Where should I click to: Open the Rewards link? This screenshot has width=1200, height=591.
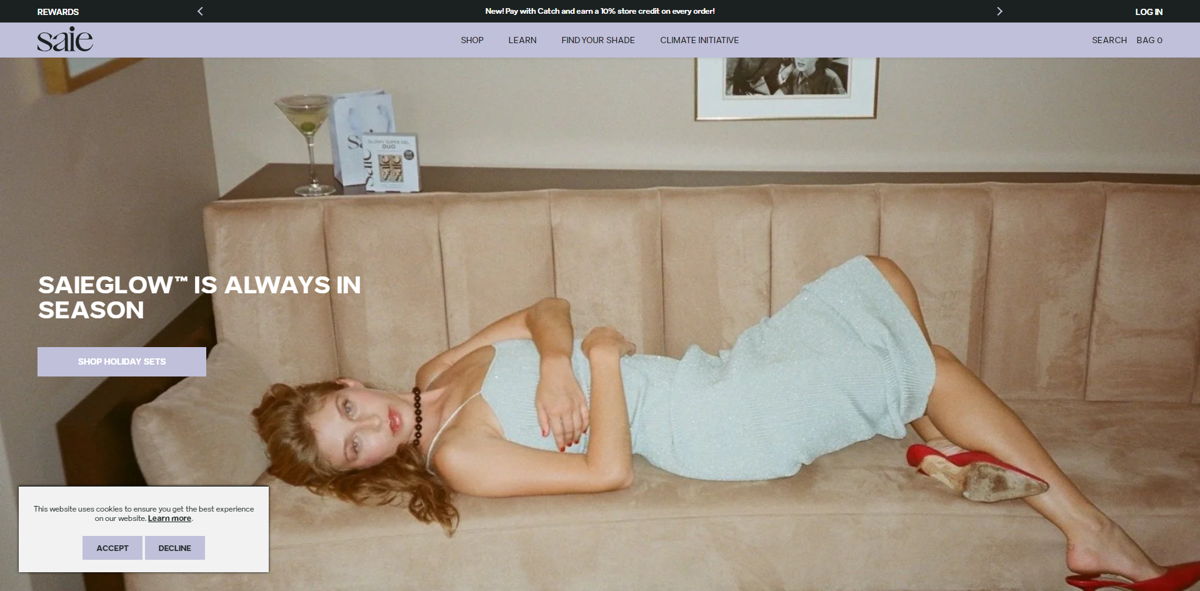point(58,12)
